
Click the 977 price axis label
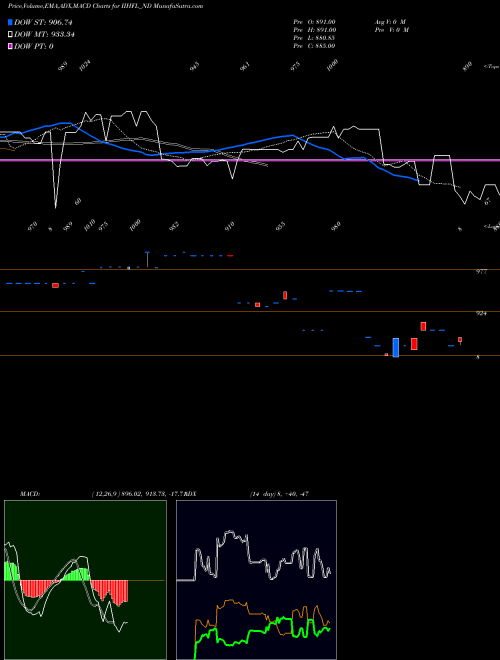481,272
